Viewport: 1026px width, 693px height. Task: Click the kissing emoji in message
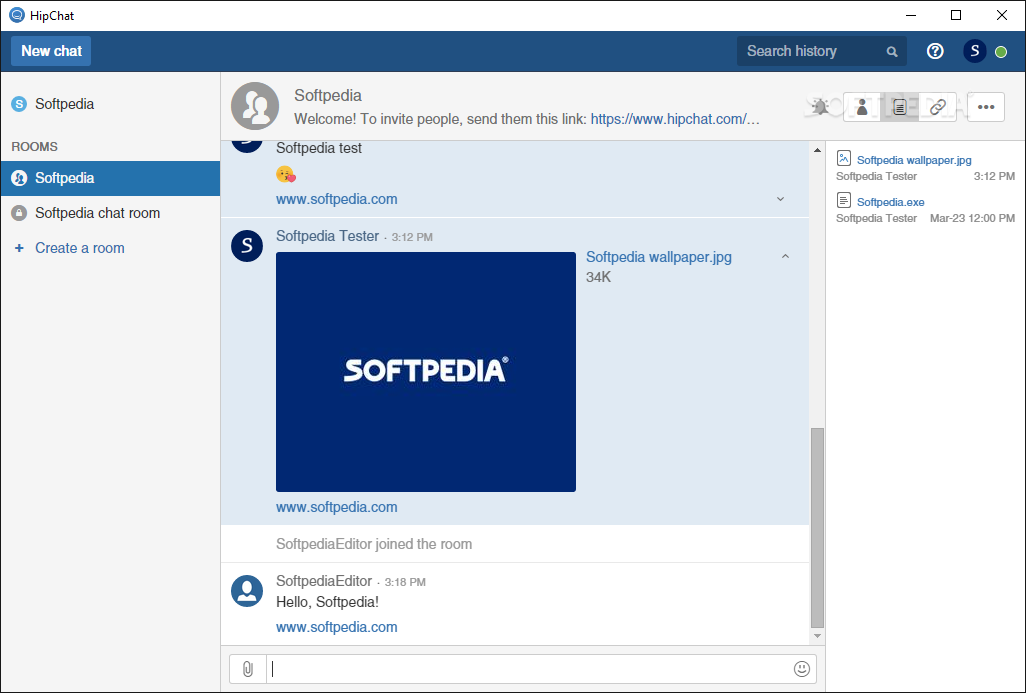286,174
